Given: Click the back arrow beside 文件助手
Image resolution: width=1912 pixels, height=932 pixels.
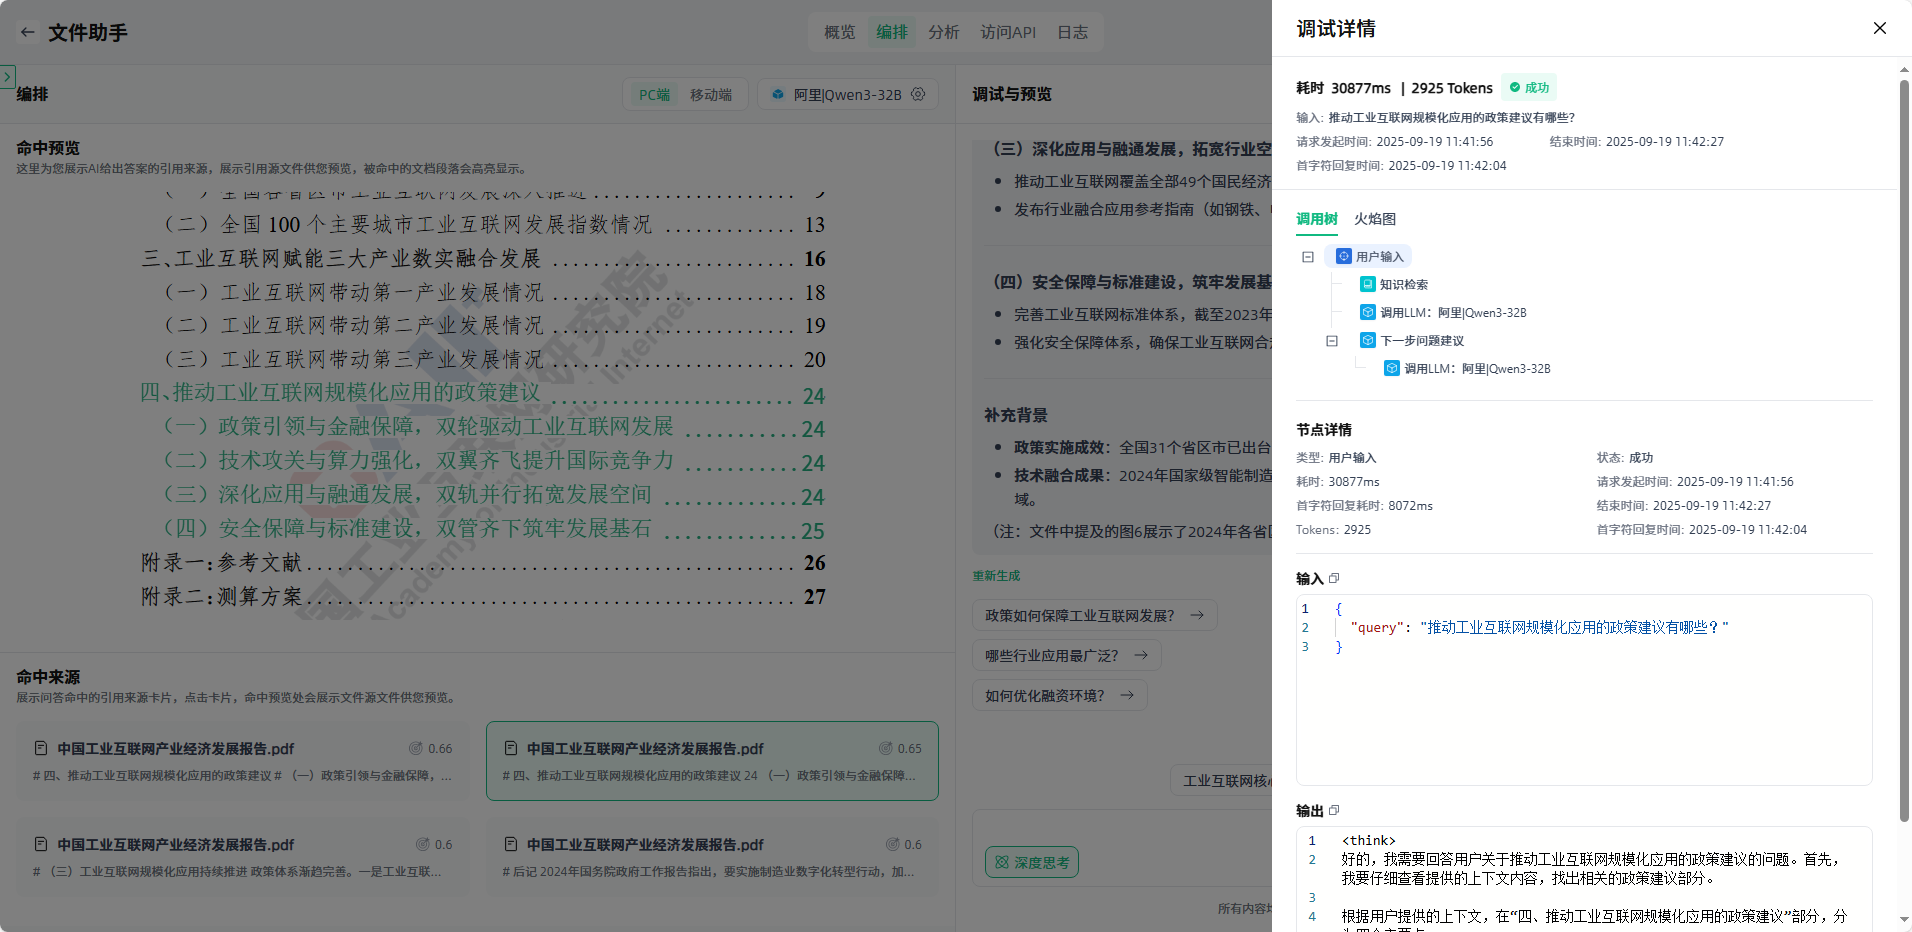Looking at the screenshot, I should [27, 32].
